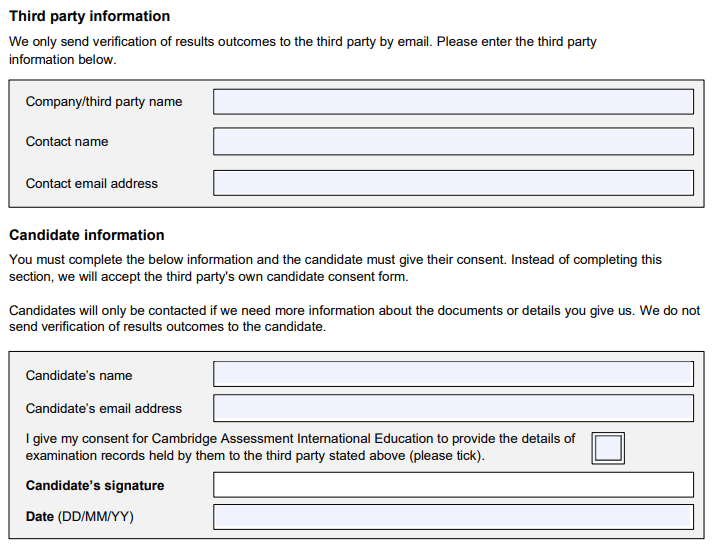
Task: Focus the Date (DD/MM/YY) field
Action: point(453,517)
